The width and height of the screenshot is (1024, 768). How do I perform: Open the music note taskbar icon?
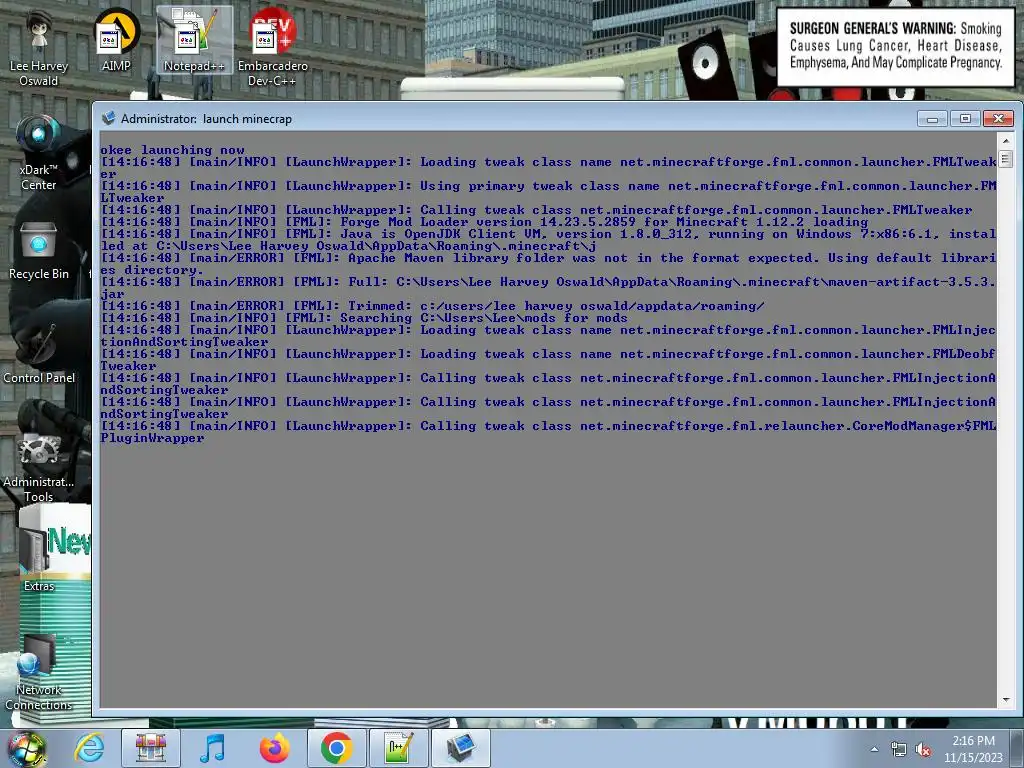(212, 748)
